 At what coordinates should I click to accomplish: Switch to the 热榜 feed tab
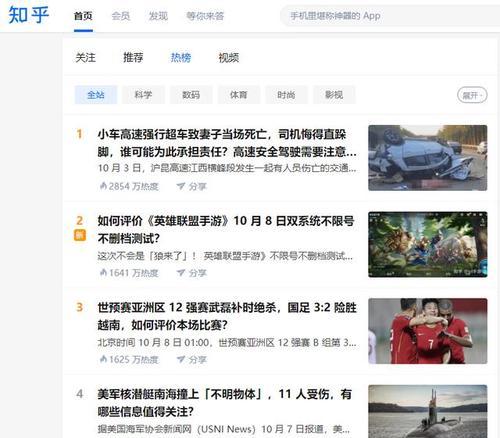point(181,58)
